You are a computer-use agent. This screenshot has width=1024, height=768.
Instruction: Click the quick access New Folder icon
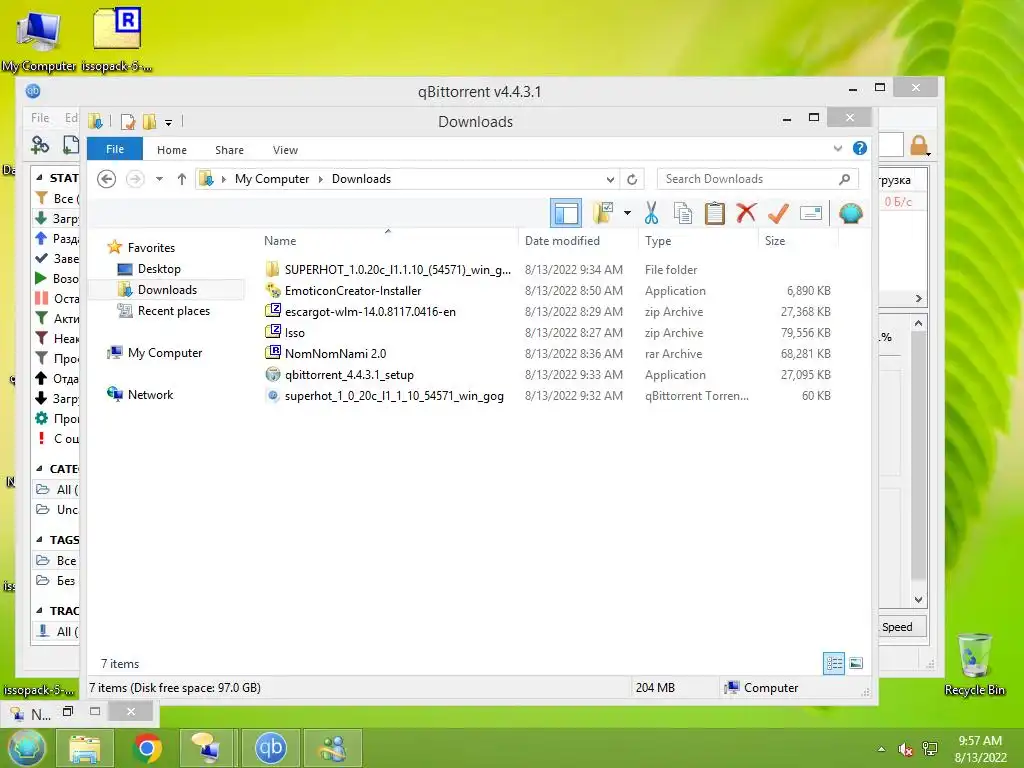pos(150,121)
